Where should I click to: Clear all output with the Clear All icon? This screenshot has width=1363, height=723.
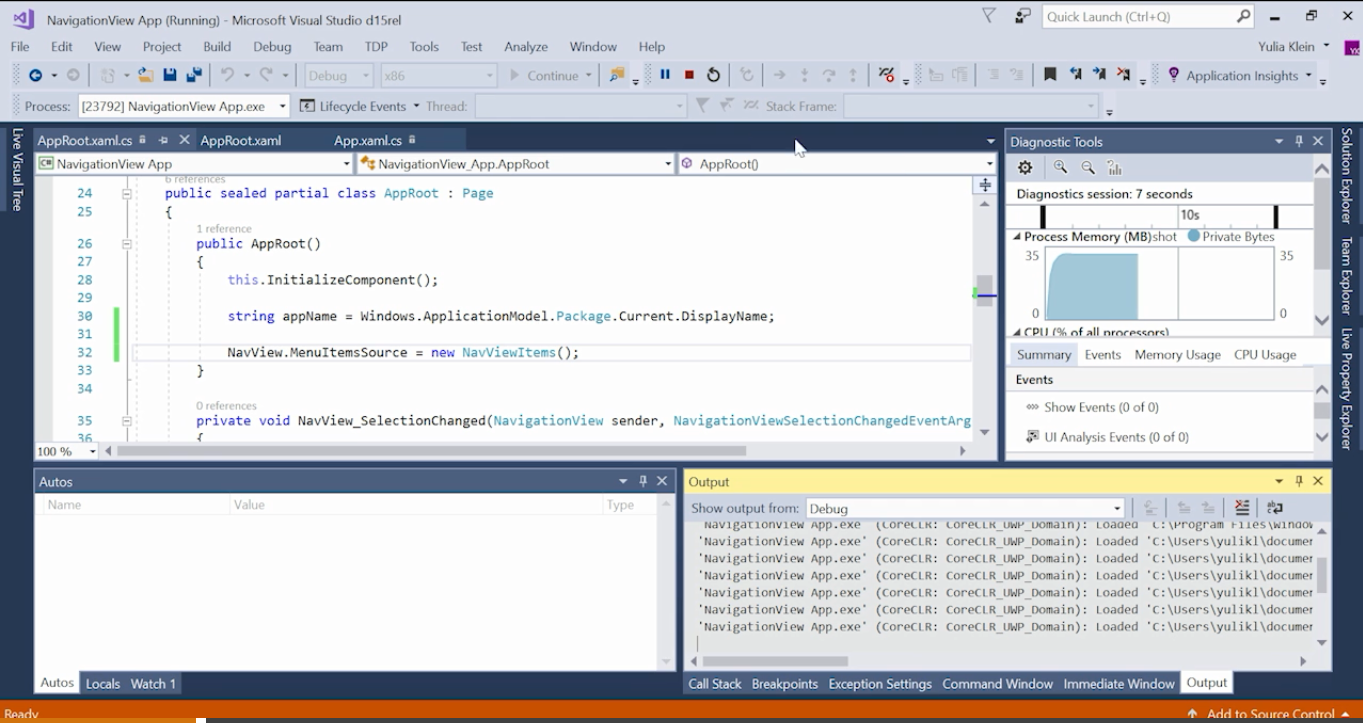pos(1242,508)
